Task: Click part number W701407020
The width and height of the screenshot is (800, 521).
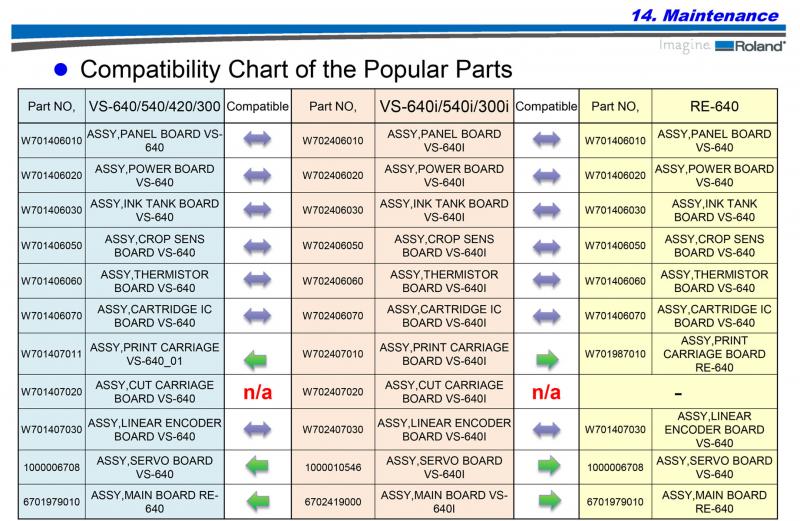Action: [51, 392]
